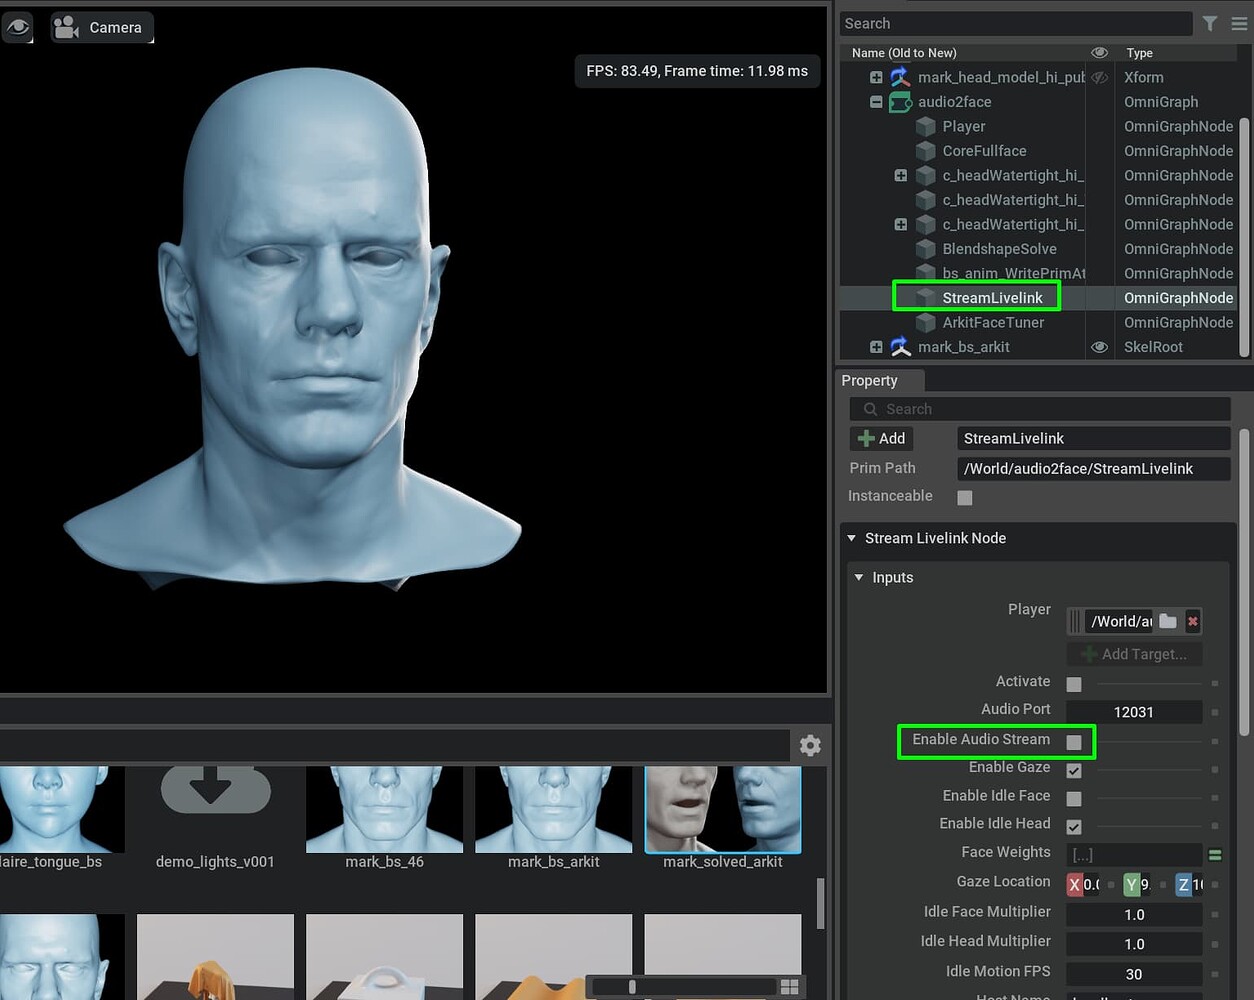Switch to the Property tab
1254x1000 pixels.
point(878,381)
